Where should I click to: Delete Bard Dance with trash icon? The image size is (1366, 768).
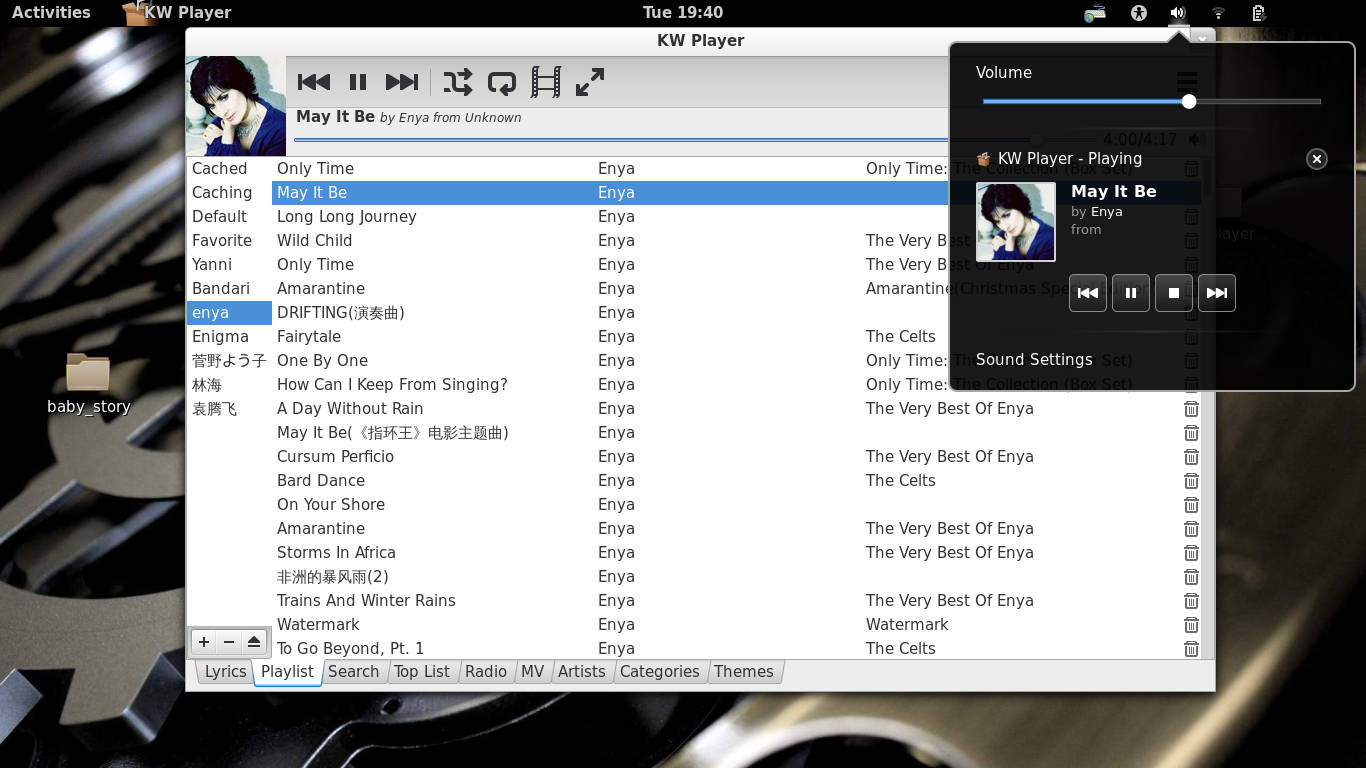coord(1191,481)
